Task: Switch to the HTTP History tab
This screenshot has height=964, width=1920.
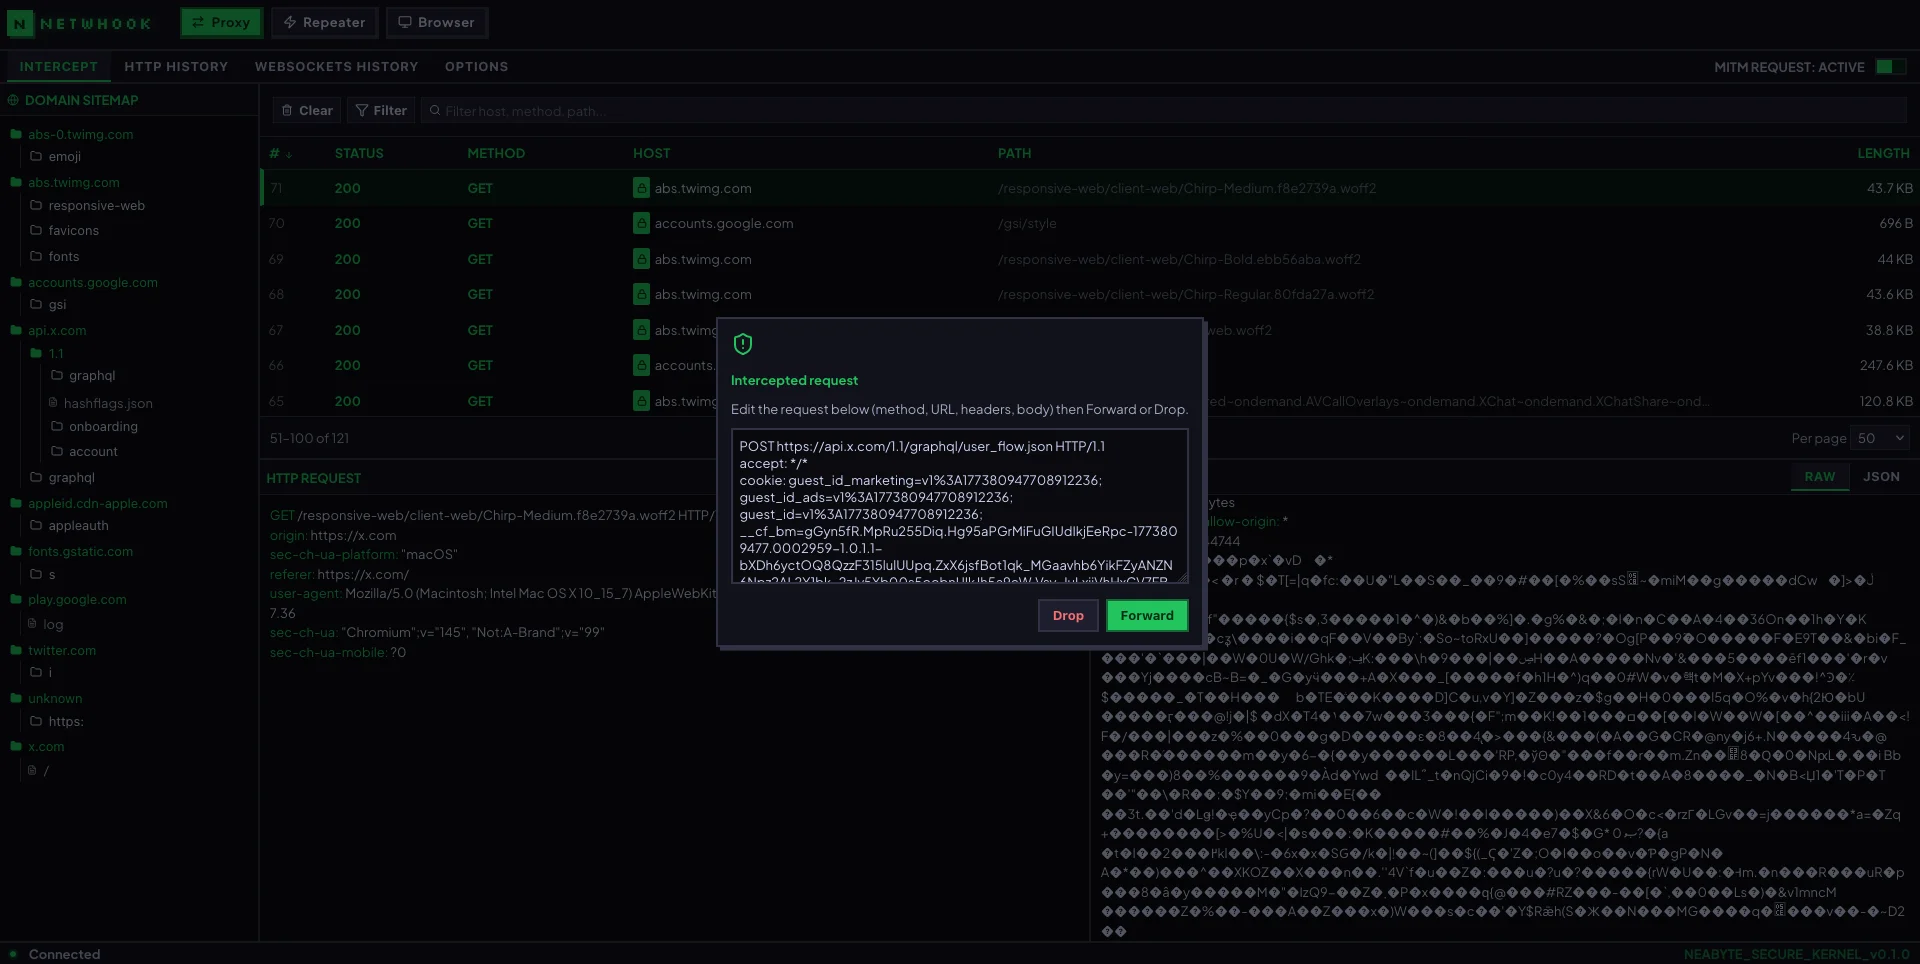Action: tap(176, 66)
